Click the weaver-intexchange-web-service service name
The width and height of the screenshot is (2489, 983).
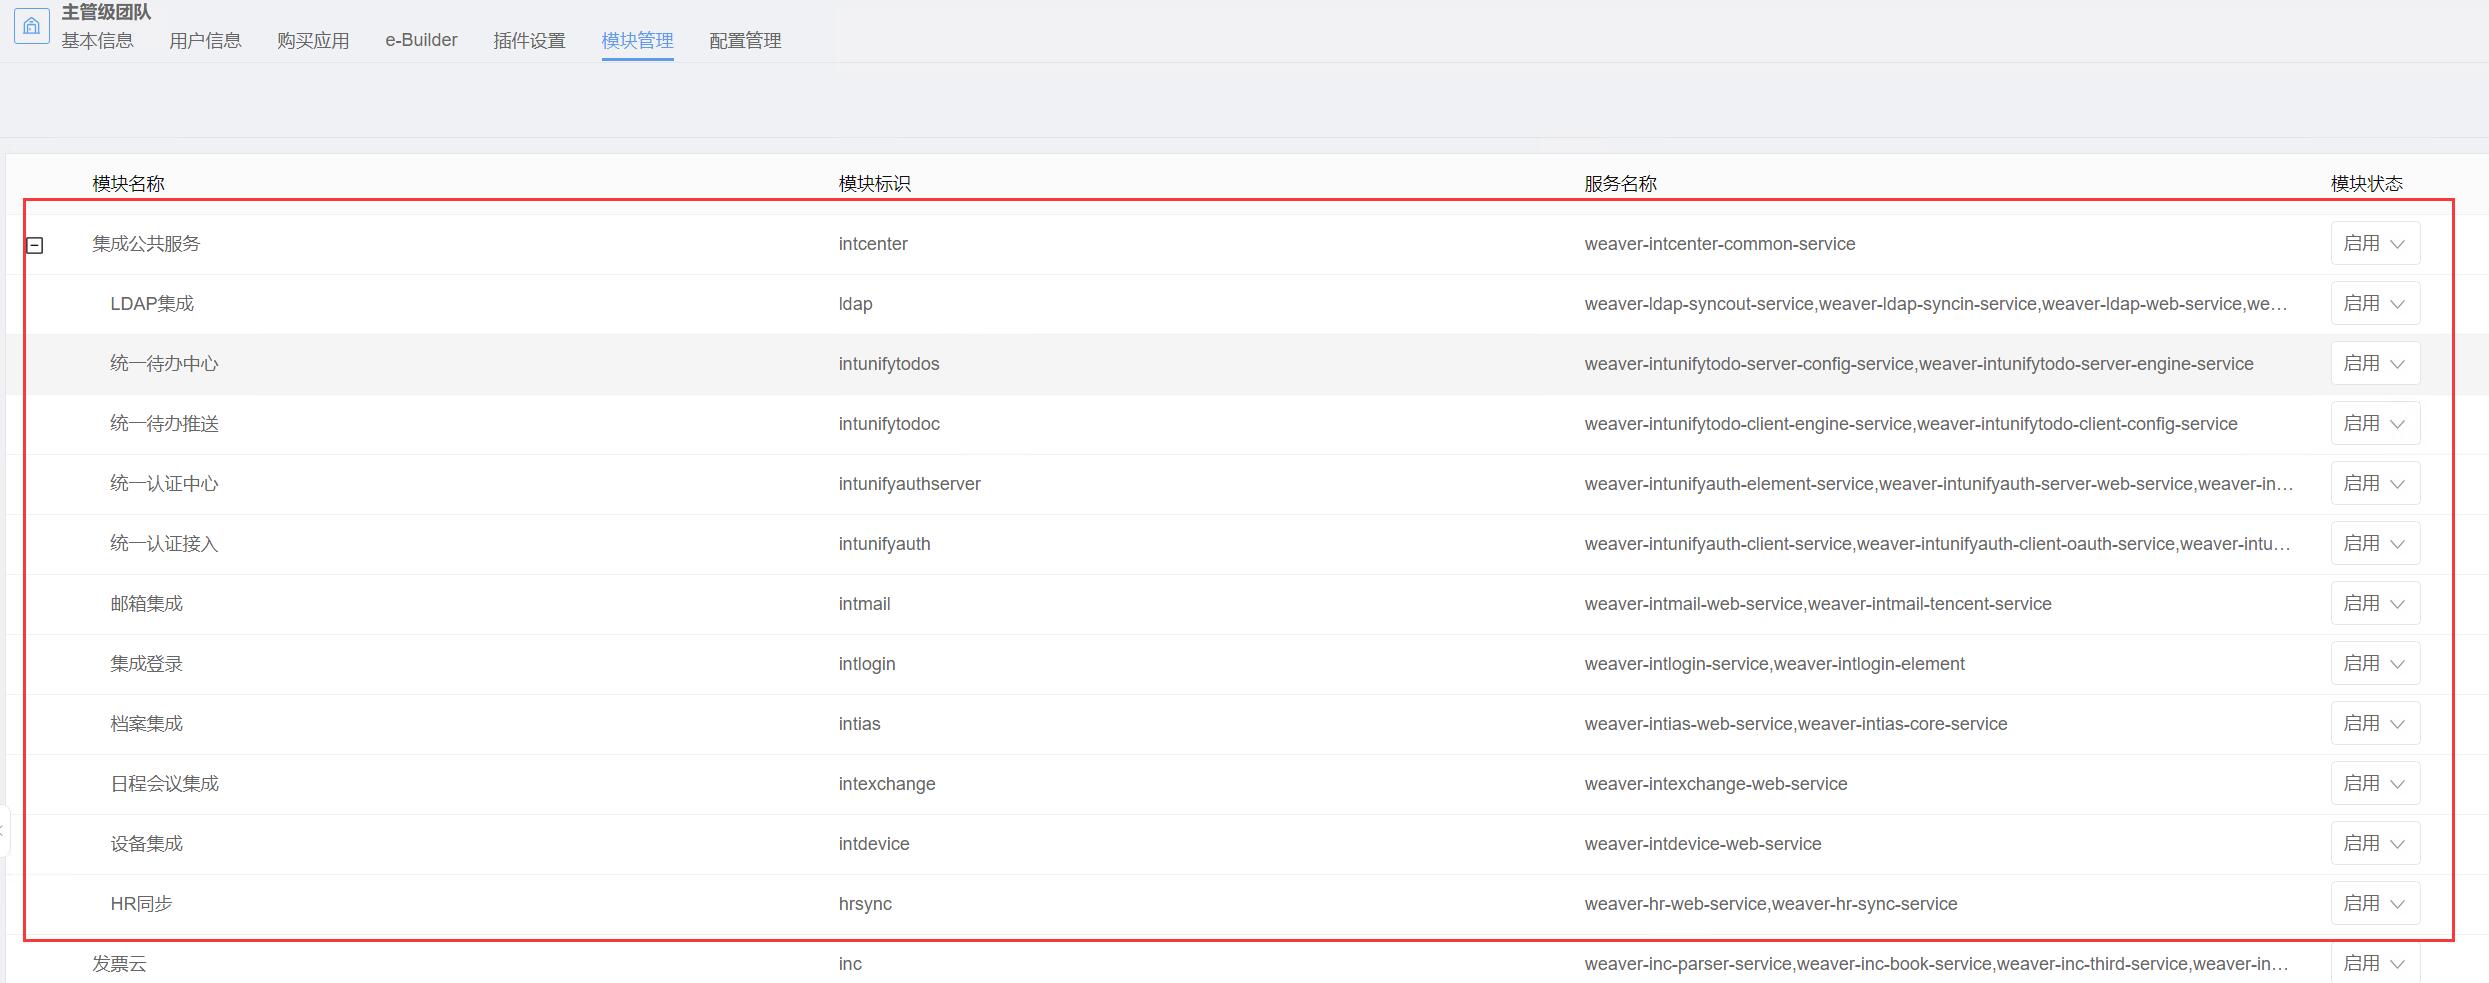click(1716, 784)
